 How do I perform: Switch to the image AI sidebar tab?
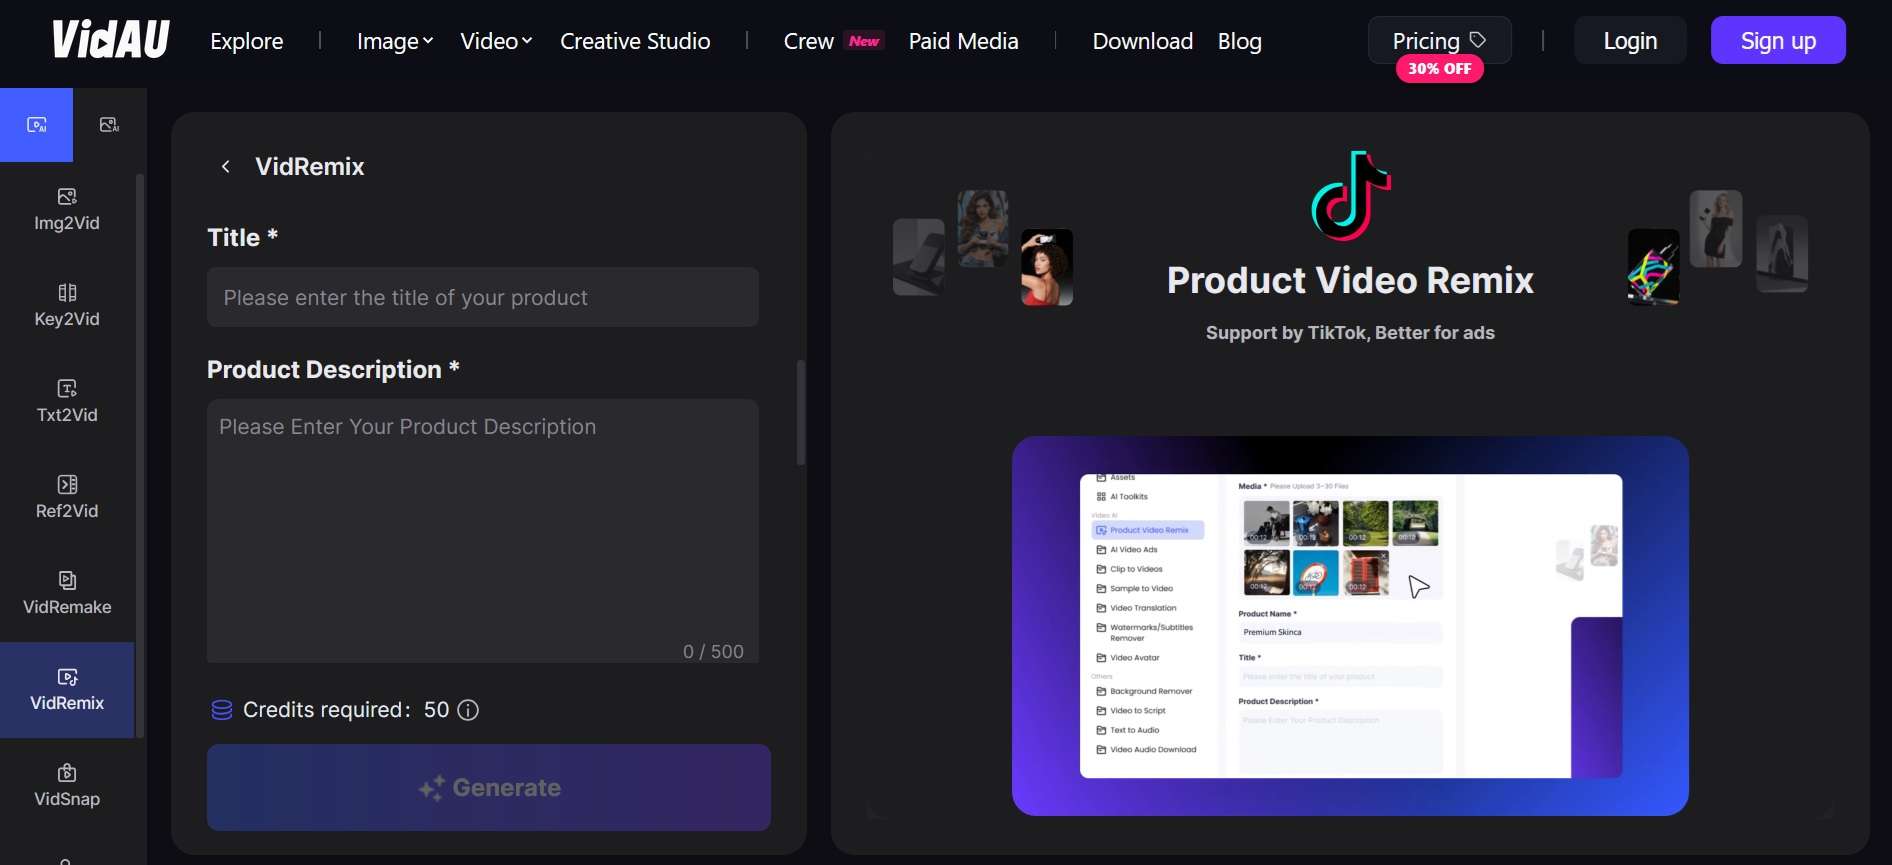pos(110,125)
